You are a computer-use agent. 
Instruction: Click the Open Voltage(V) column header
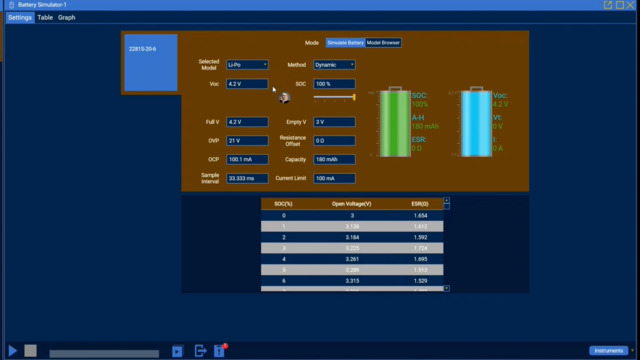[351, 204]
